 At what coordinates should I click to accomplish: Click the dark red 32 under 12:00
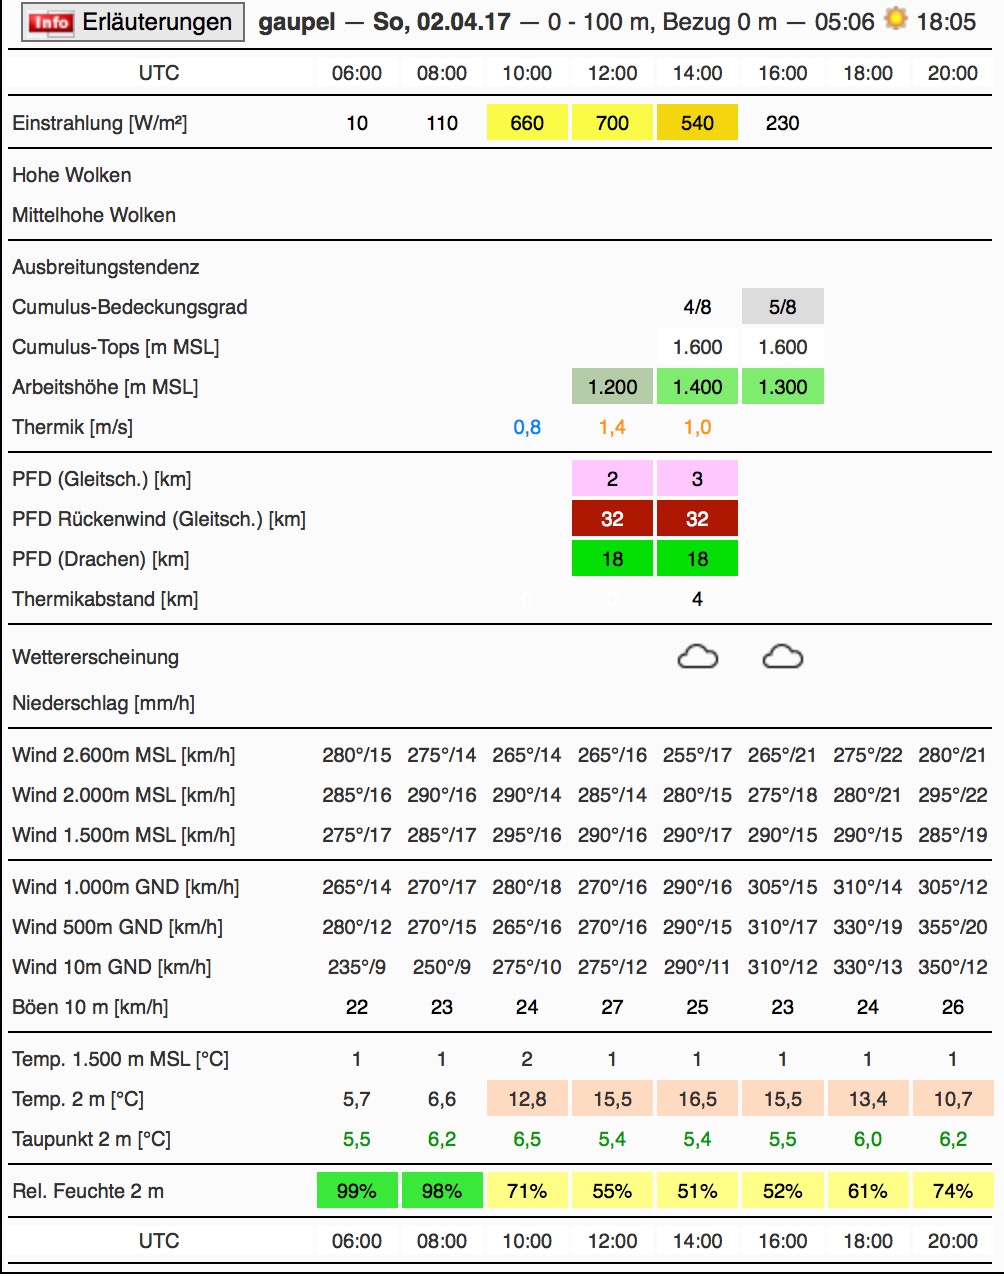(612, 519)
